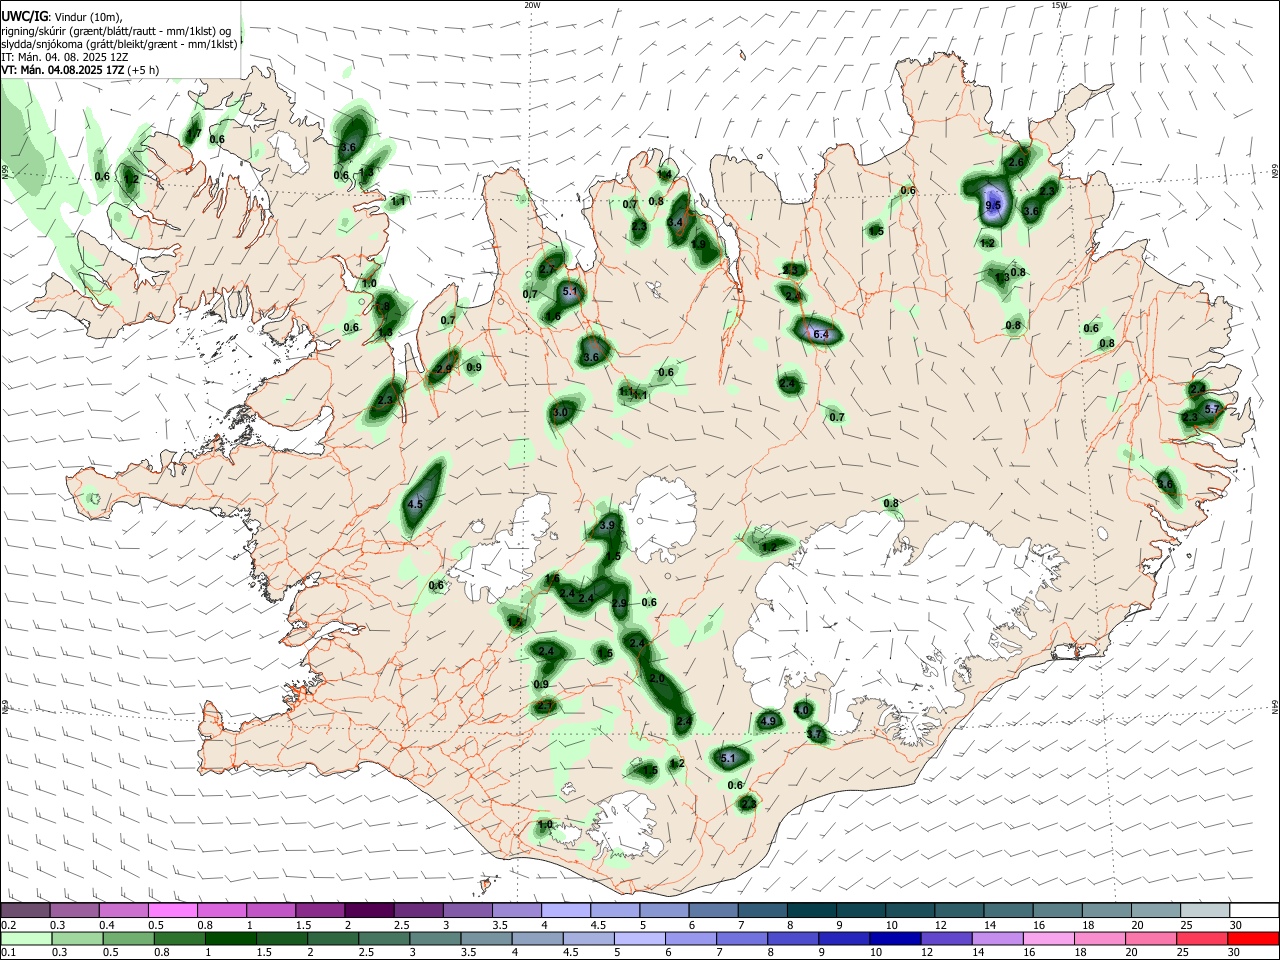This screenshot has width=1280, height=960.
Task: Select the lilac swatch in the rain legend
Action: pyautogui.click(x=998, y=939)
